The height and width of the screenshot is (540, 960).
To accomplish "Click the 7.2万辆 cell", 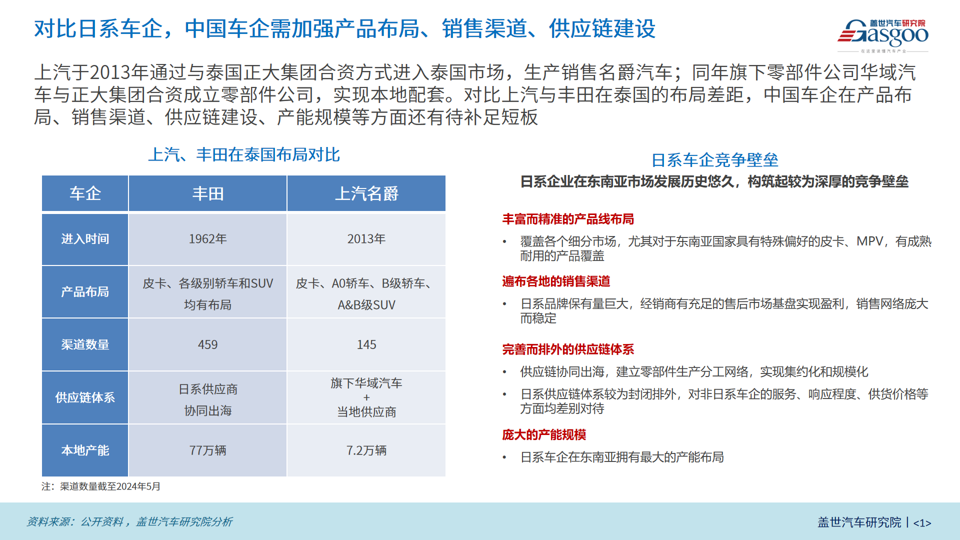I will click(x=366, y=451).
